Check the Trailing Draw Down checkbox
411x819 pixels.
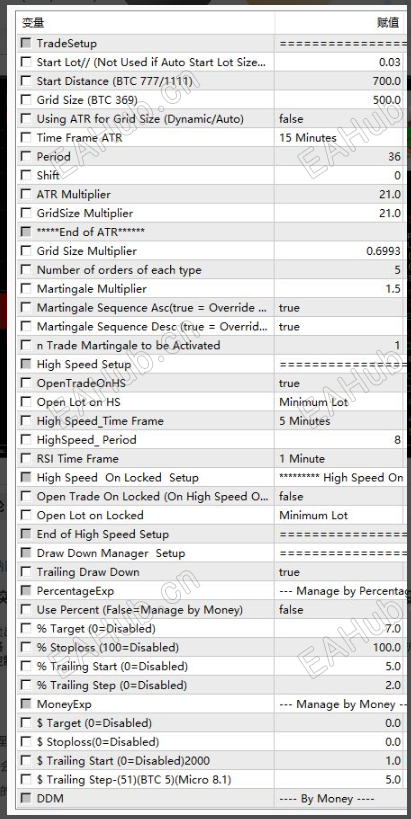click(26, 572)
